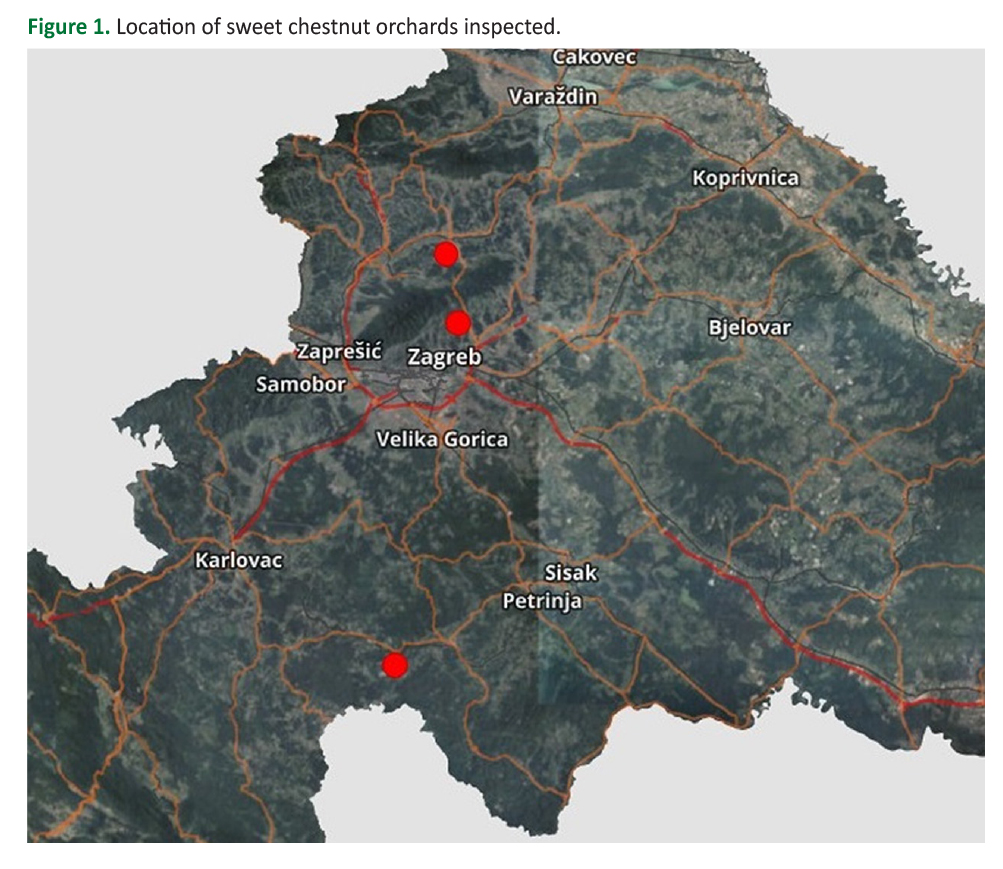Click the Zagreb city label
This screenshot has height=869, width=1003.
pyautogui.click(x=444, y=357)
